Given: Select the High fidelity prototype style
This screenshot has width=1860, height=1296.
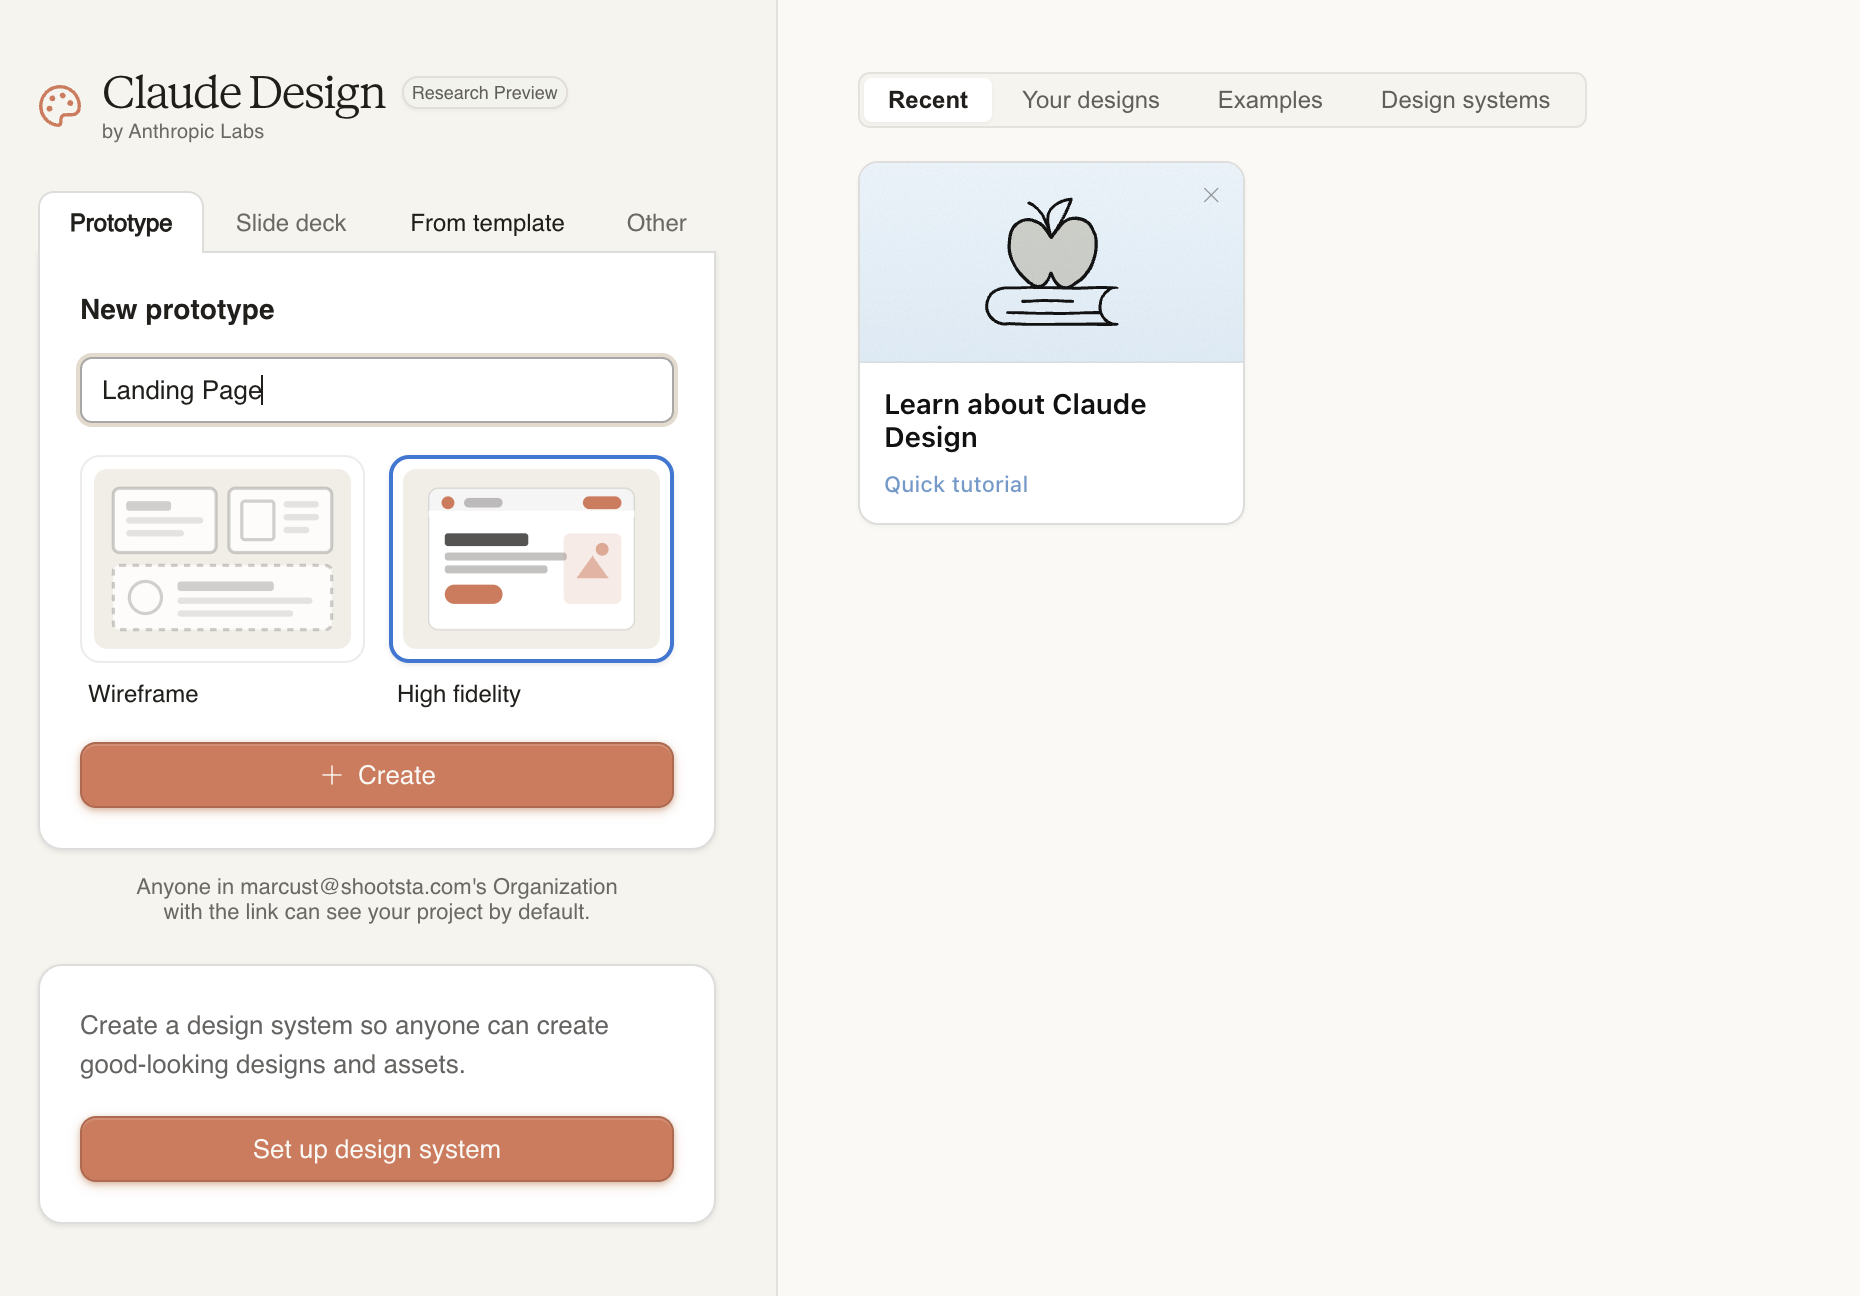Looking at the screenshot, I should tap(531, 560).
